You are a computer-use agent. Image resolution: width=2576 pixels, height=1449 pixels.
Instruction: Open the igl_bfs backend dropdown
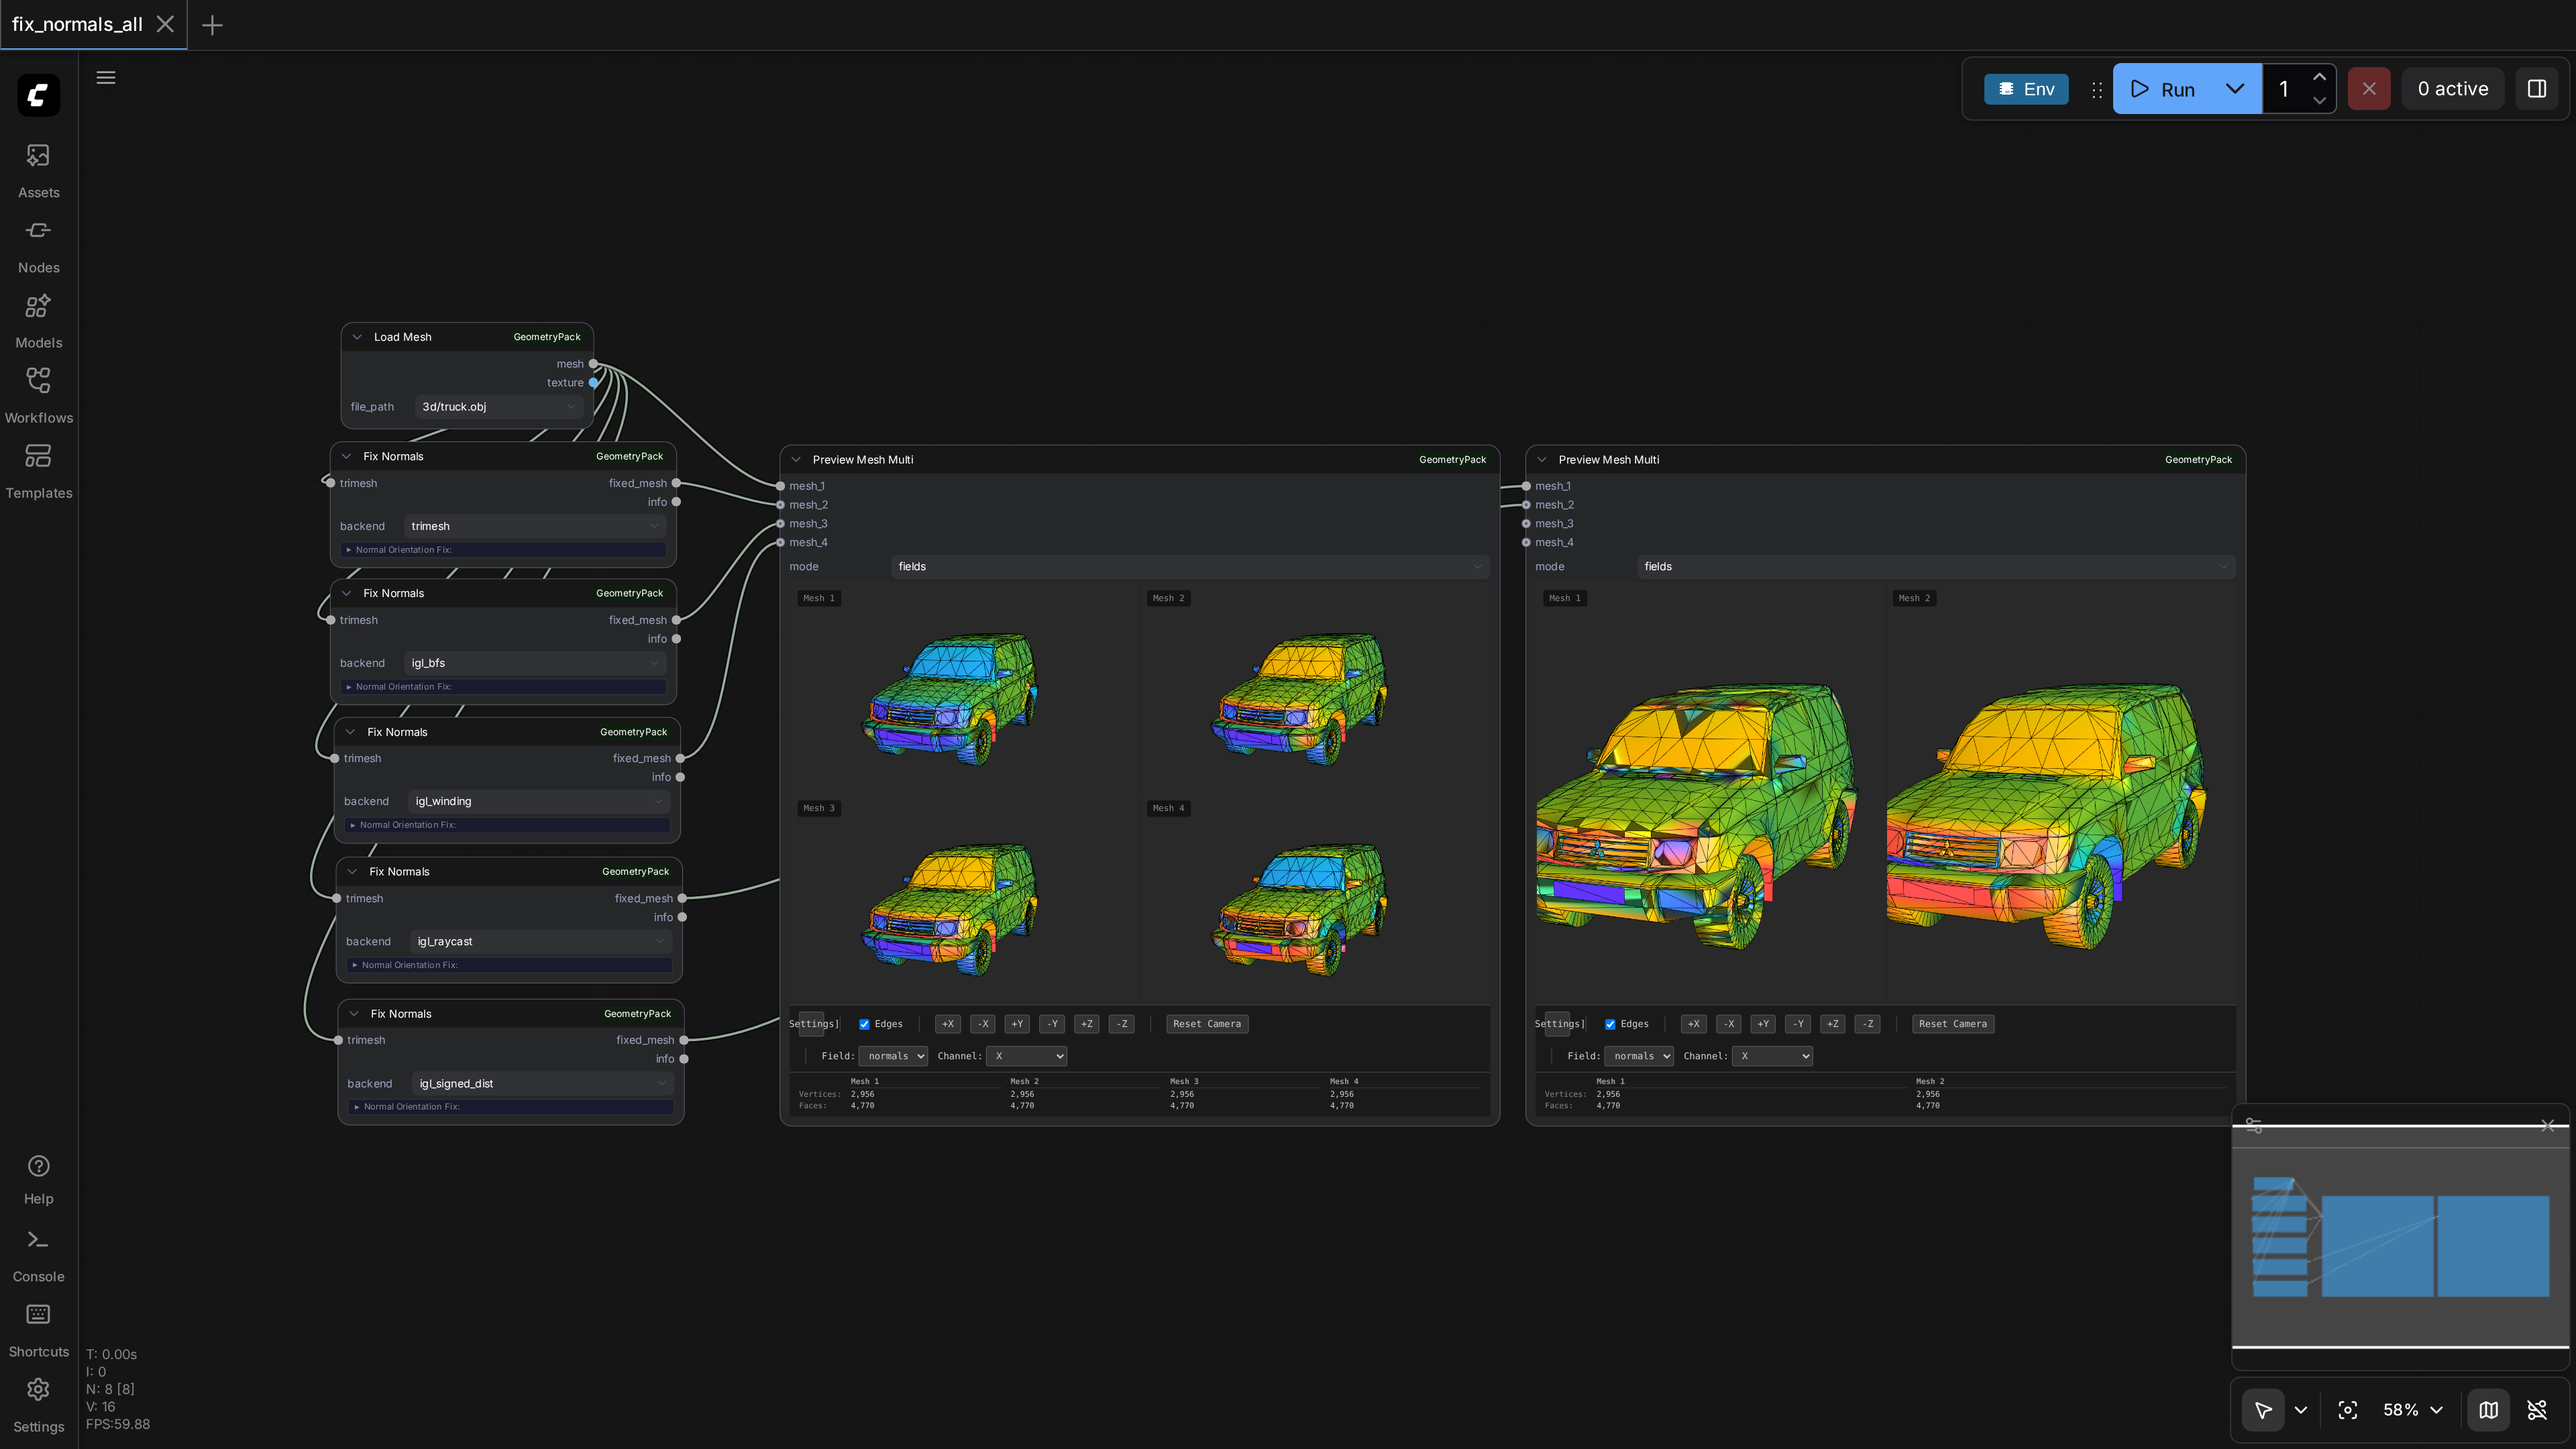click(535, 663)
